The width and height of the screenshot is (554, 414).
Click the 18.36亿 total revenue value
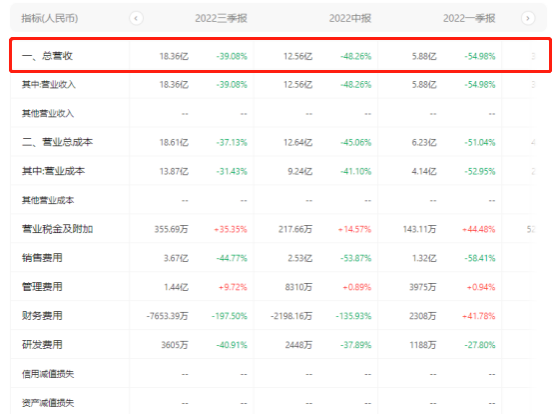pyautogui.click(x=174, y=56)
